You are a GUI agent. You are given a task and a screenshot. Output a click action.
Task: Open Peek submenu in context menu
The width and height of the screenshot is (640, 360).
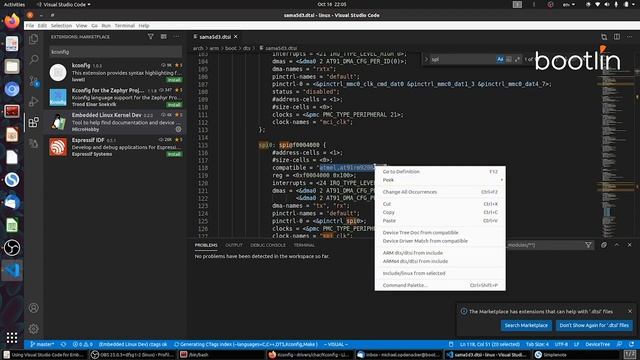click(440, 180)
